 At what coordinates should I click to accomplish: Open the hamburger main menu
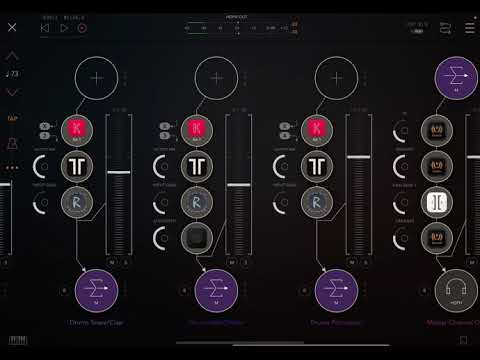[470, 28]
